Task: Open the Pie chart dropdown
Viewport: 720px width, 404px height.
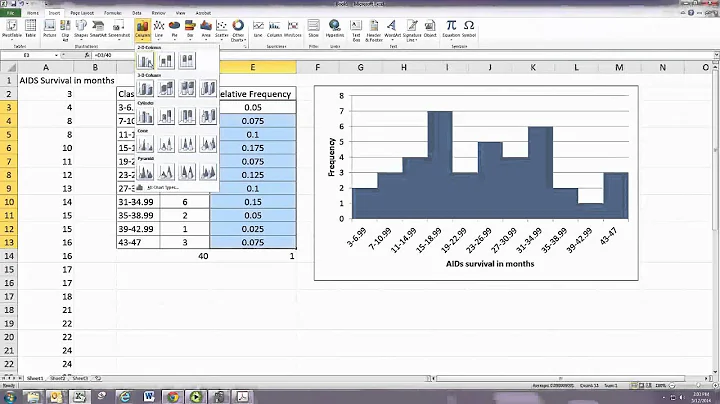Action: 174,29
